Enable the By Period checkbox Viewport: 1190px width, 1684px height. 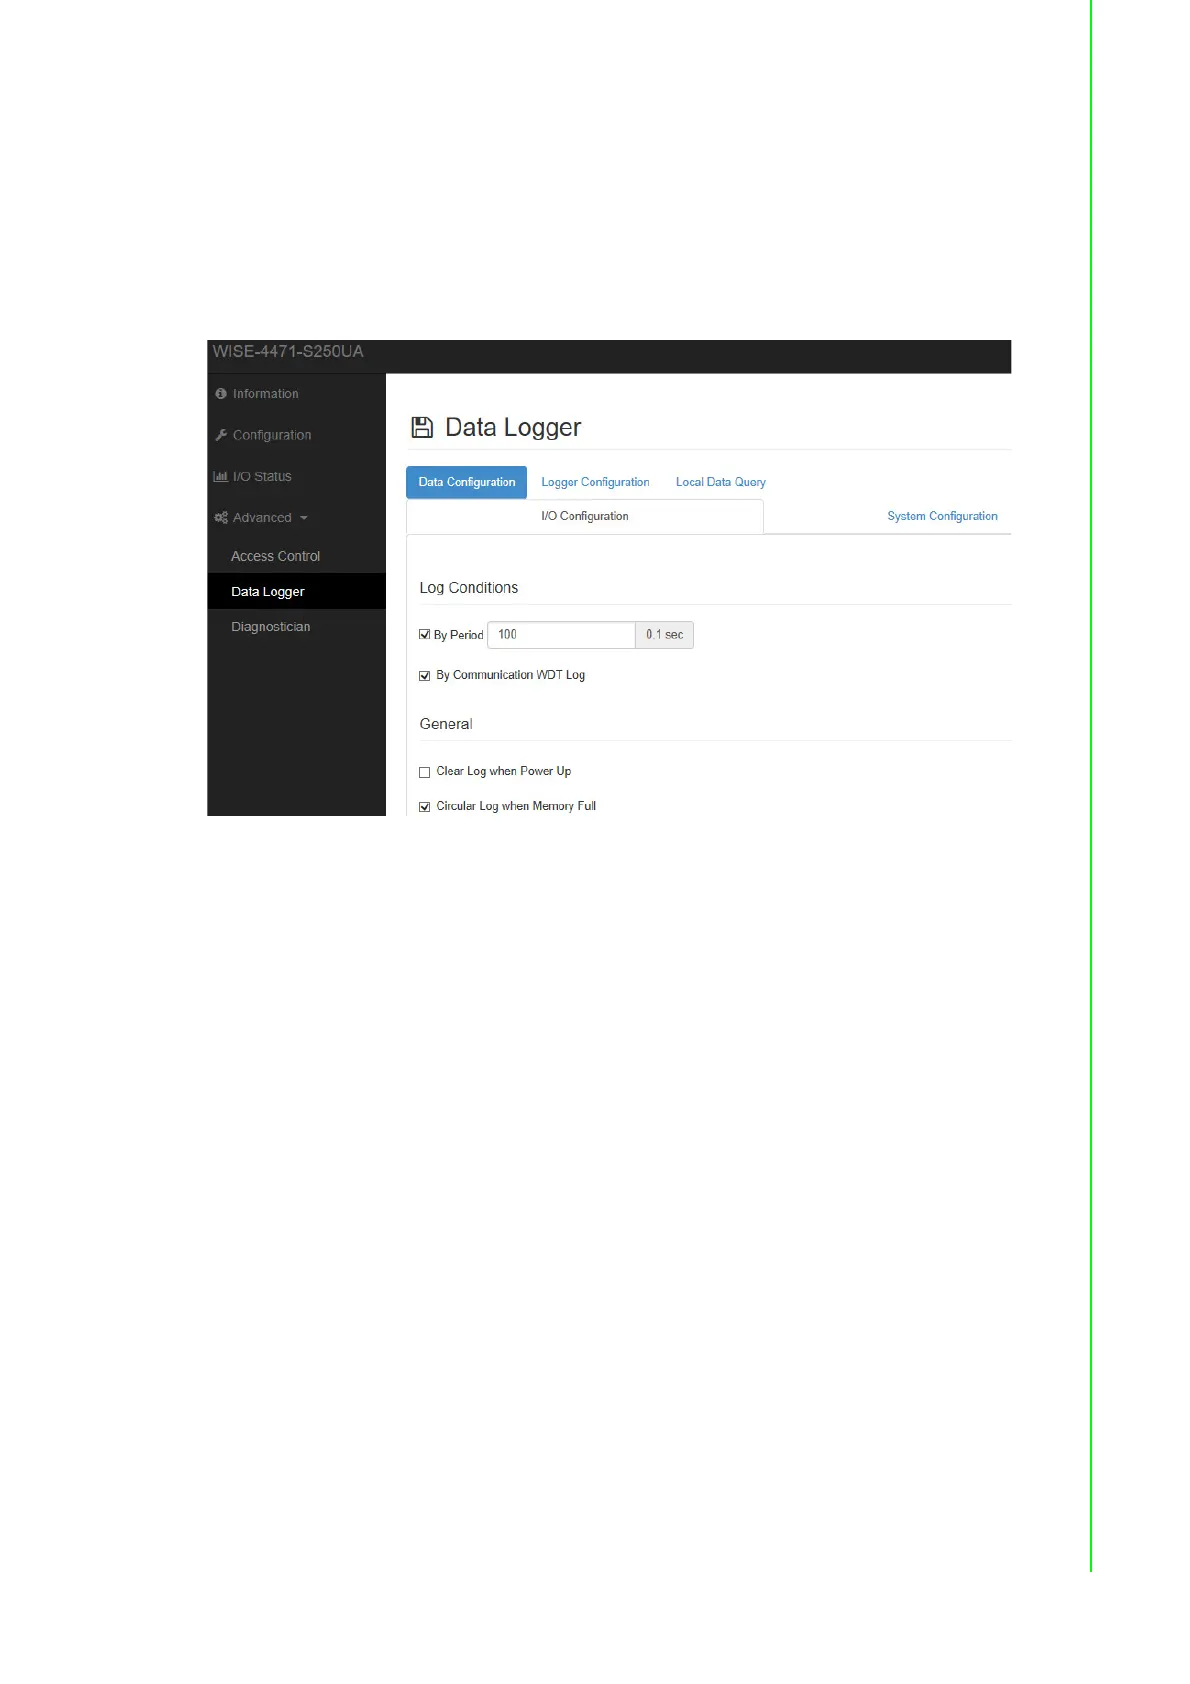425,635
